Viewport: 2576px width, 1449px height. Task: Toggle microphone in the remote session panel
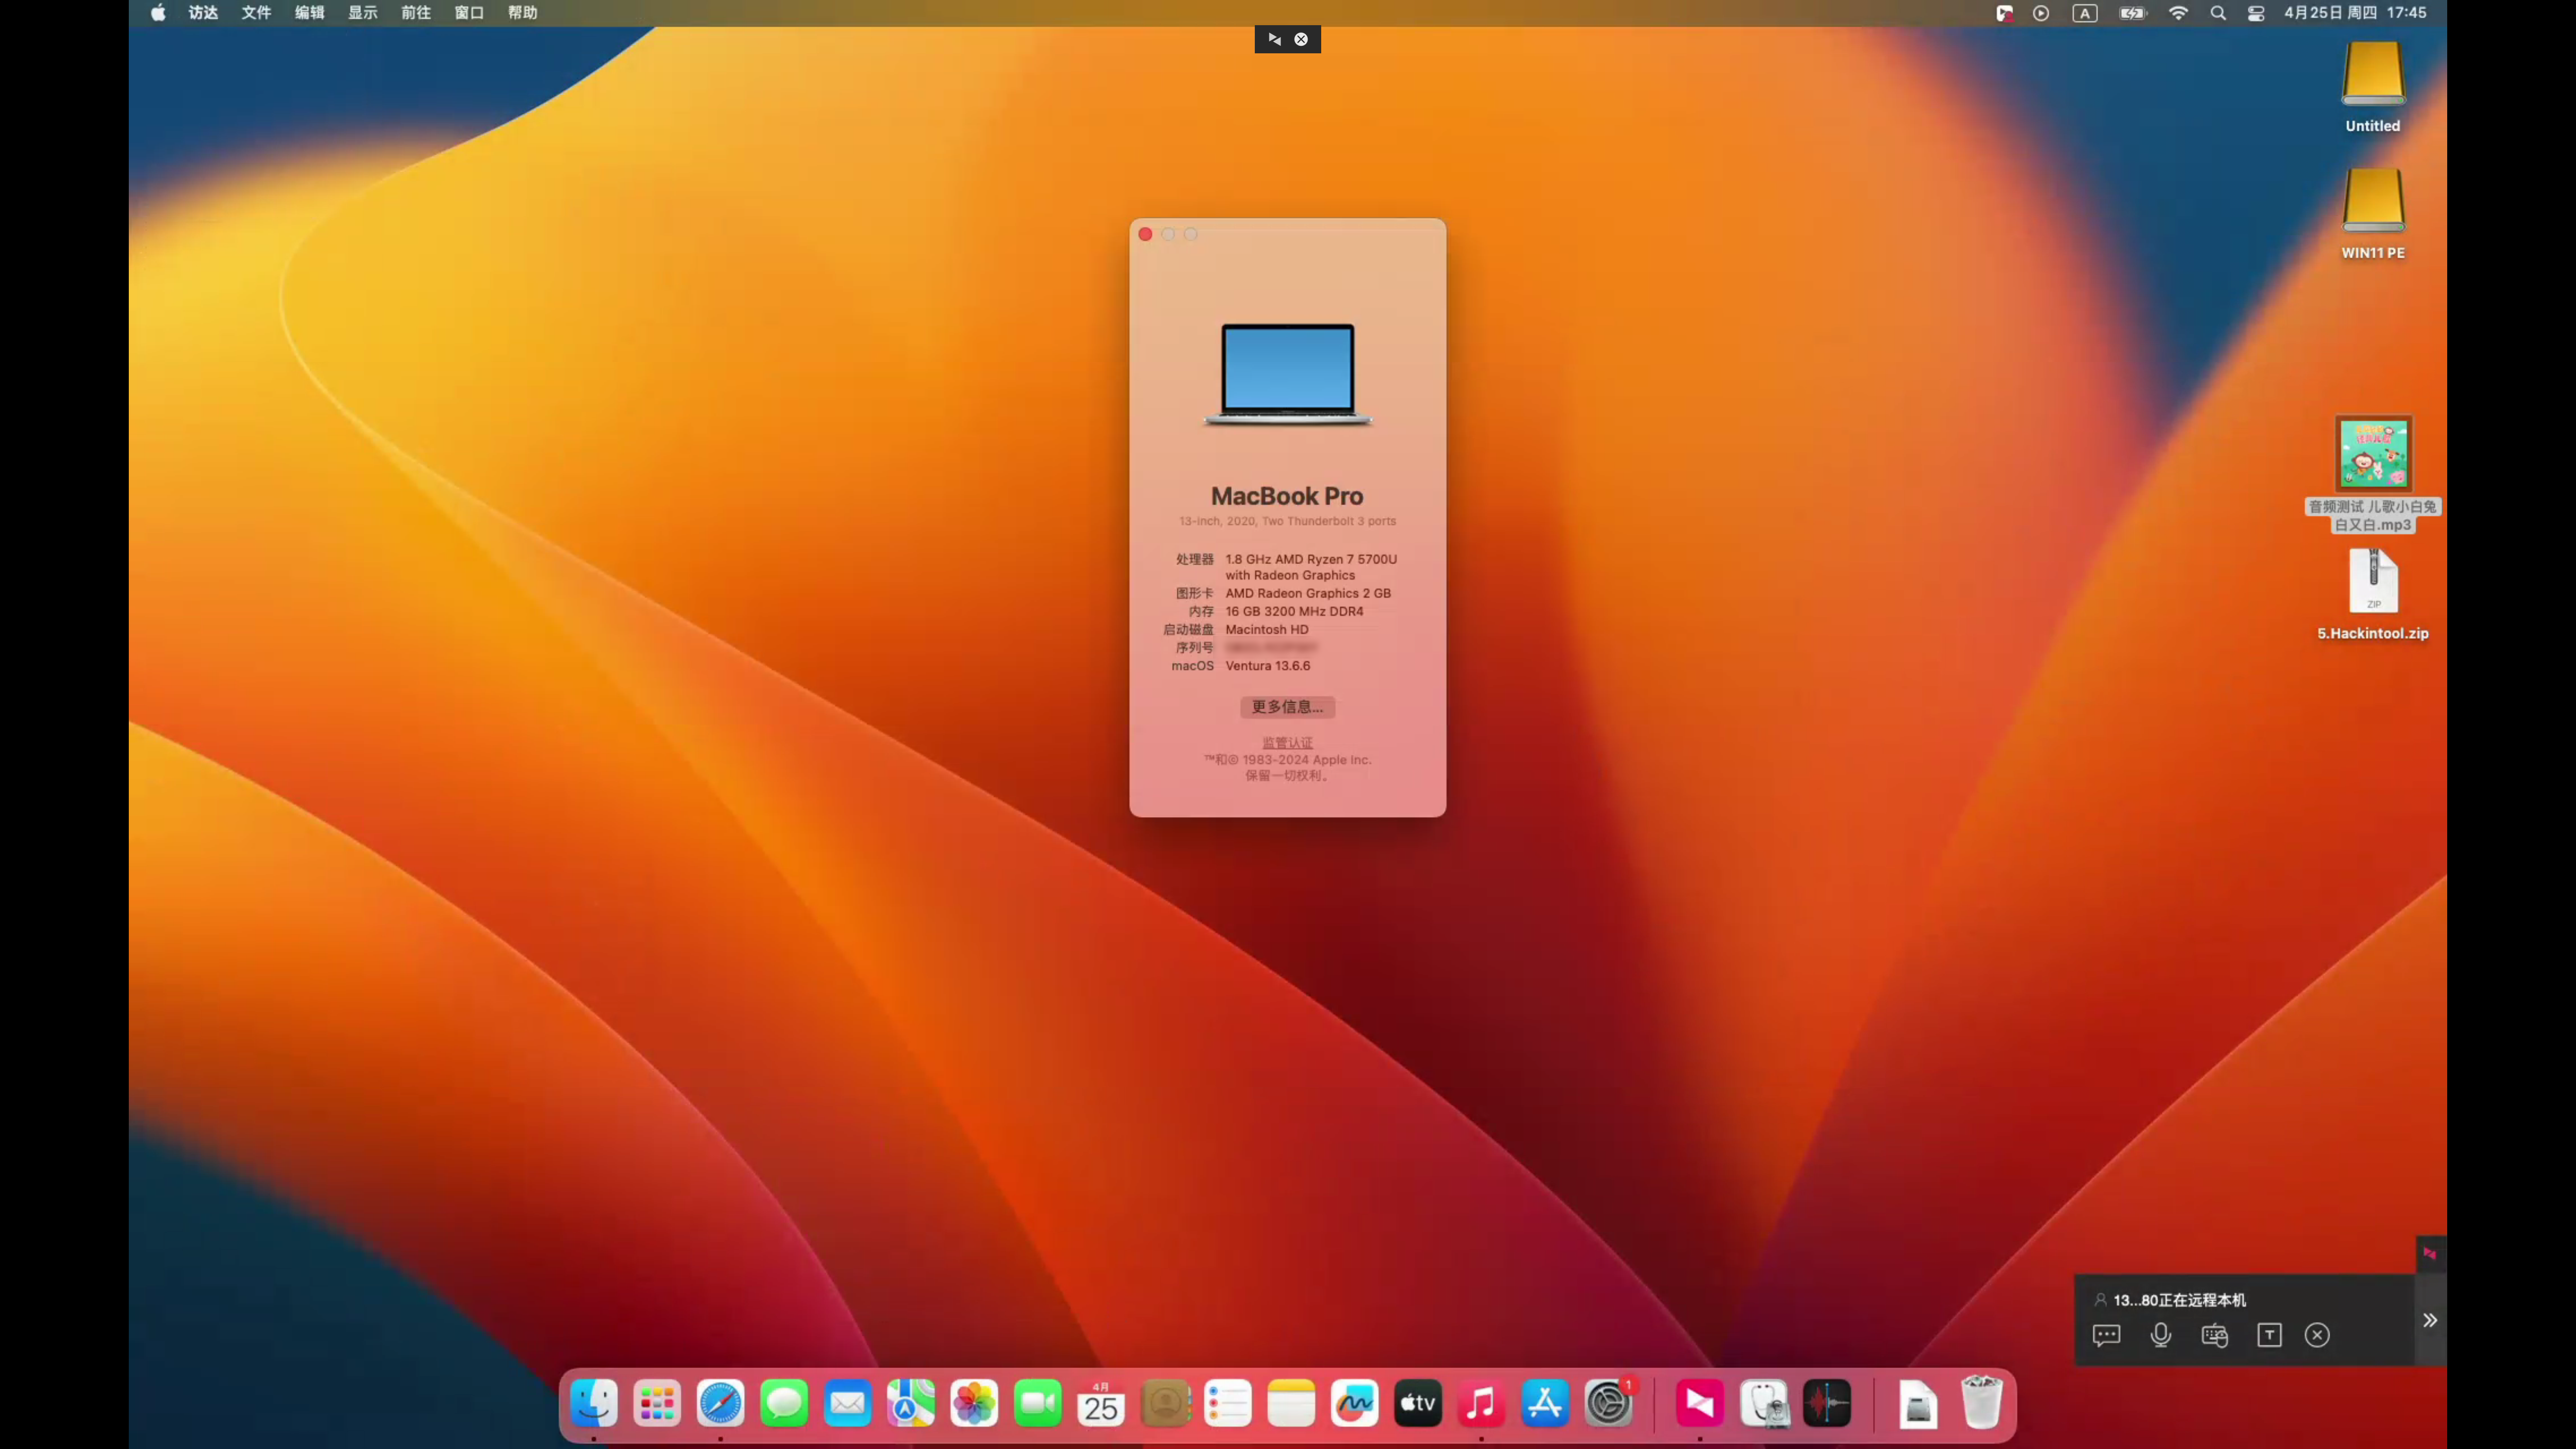[x=2160, y=1335]
